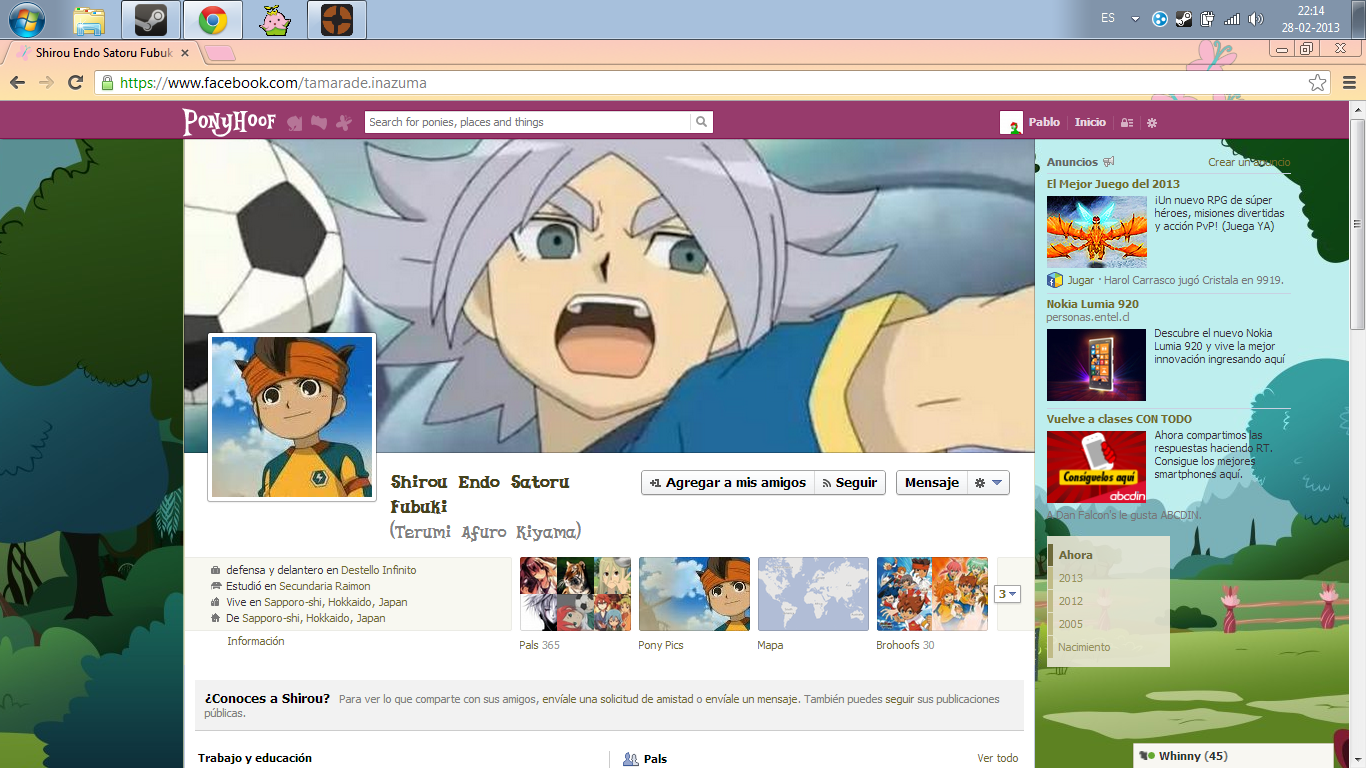The image size is (1366, 768).
Task: Go back using the browser back arrow
Action: point(17,83)
